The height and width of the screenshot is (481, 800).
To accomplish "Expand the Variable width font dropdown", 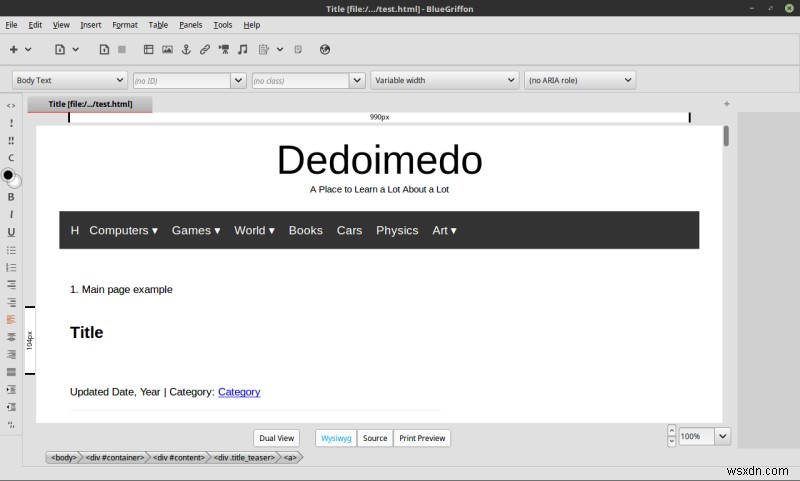I will pos(444,80).
